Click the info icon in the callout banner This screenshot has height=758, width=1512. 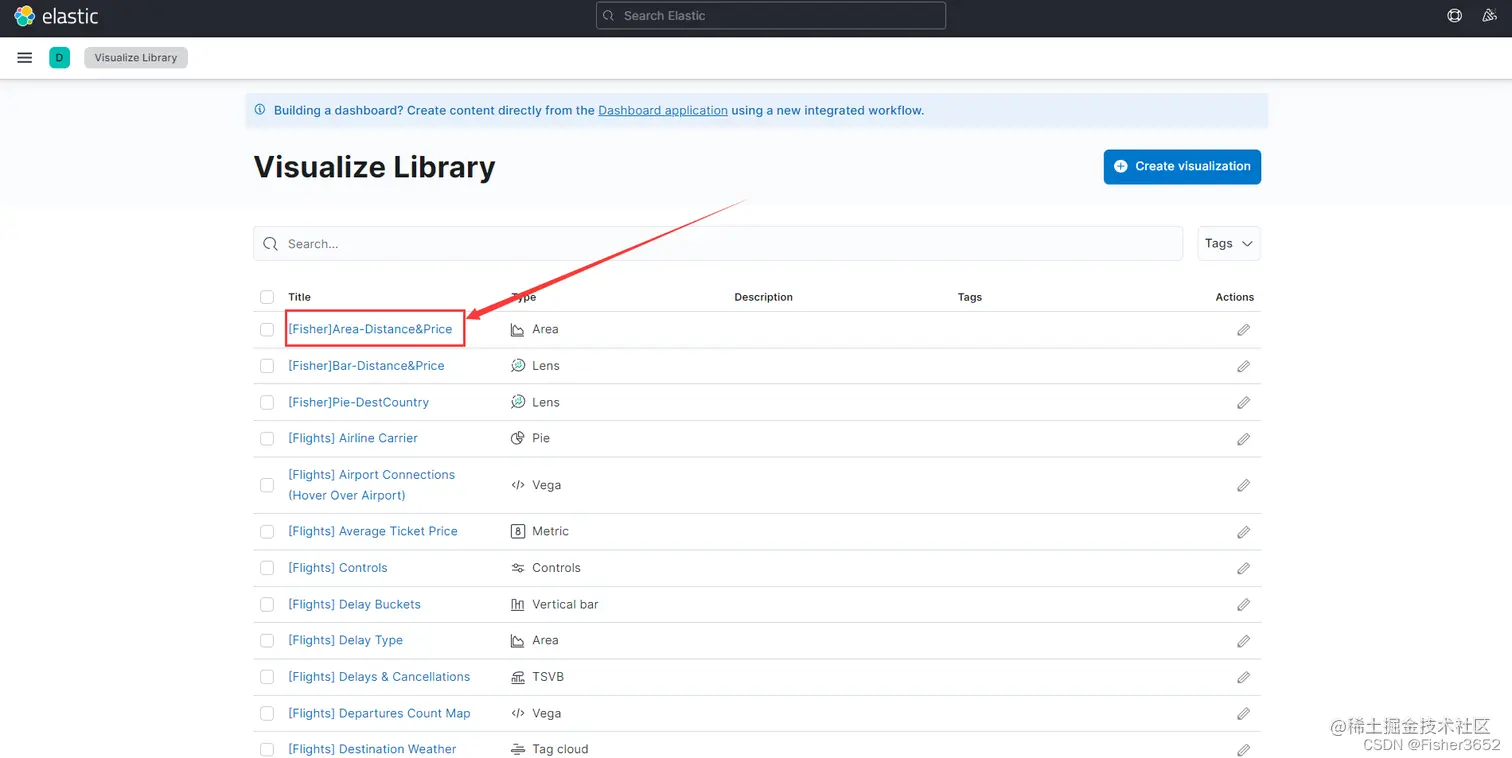point(260,110)
